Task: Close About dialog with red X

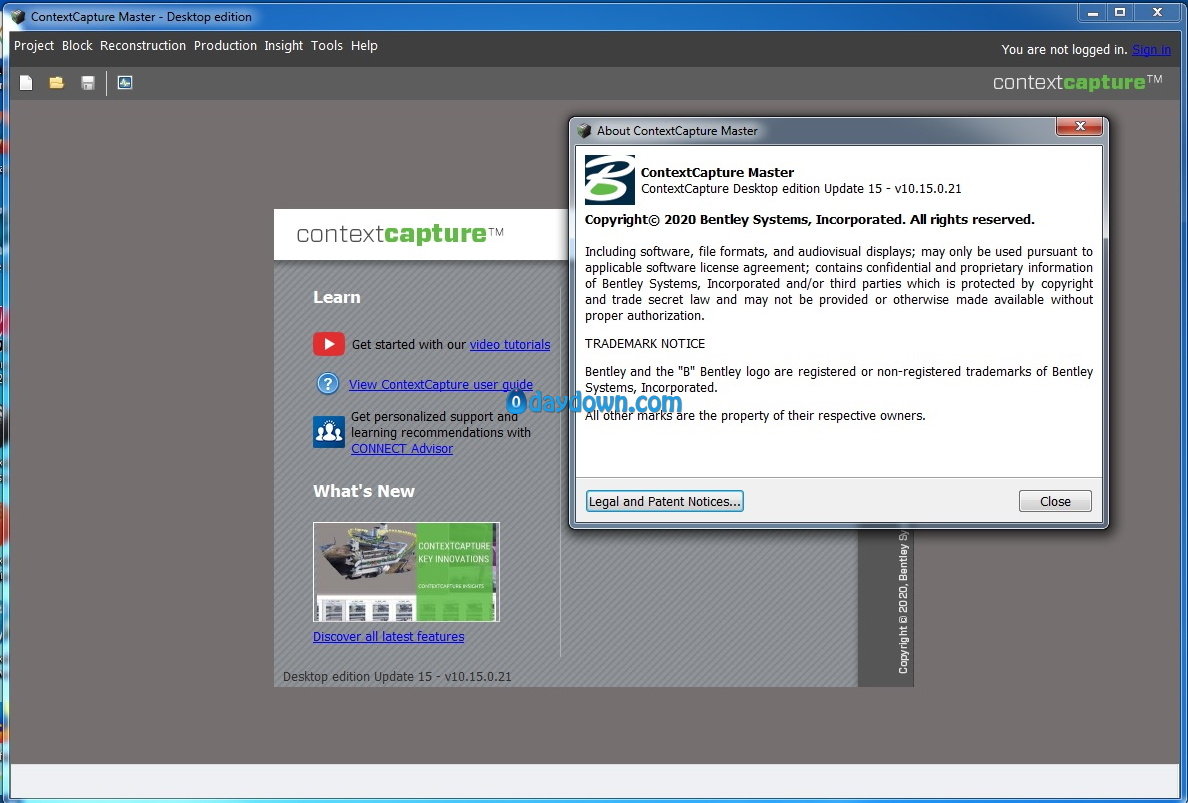Action: coord(1080,127)
